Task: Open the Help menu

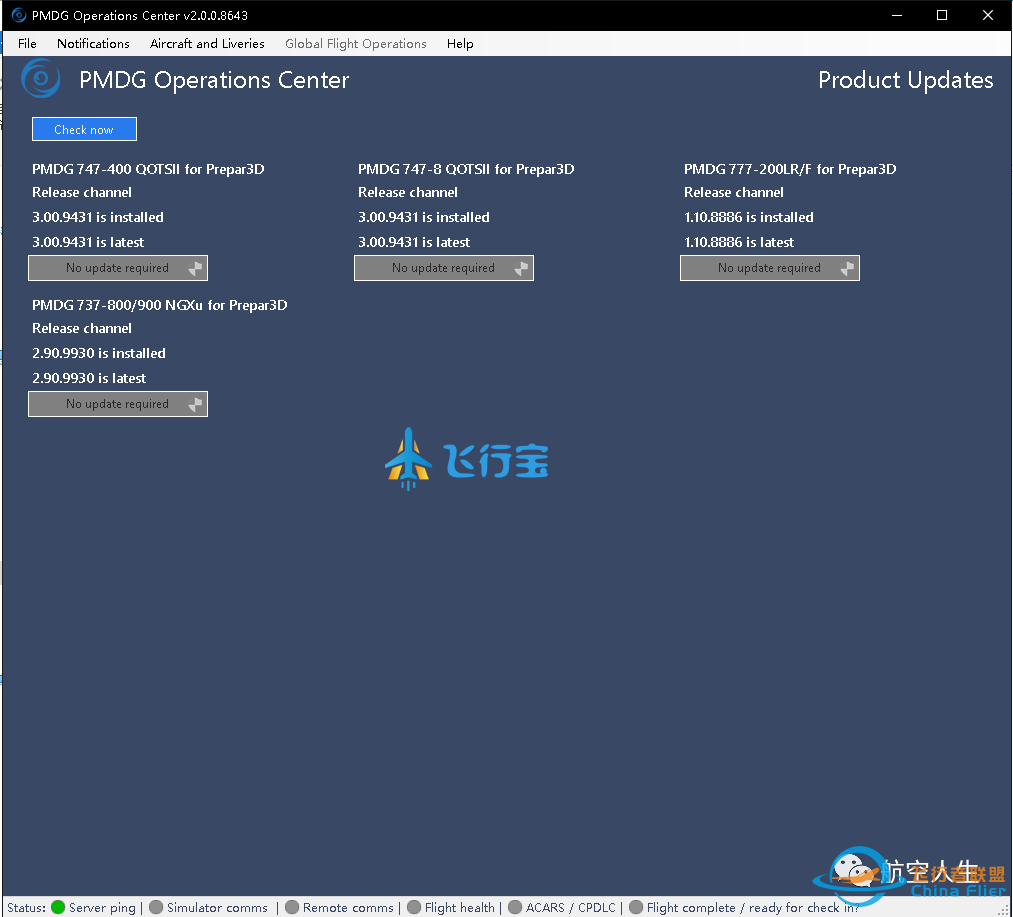Action: pyautogui.click(x=460, y=43)
